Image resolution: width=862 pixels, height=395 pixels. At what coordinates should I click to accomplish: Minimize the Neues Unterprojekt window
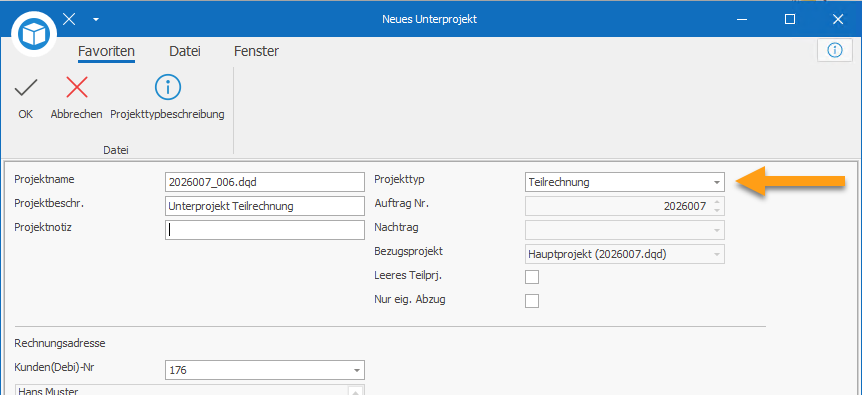click(x=742, y=19)
